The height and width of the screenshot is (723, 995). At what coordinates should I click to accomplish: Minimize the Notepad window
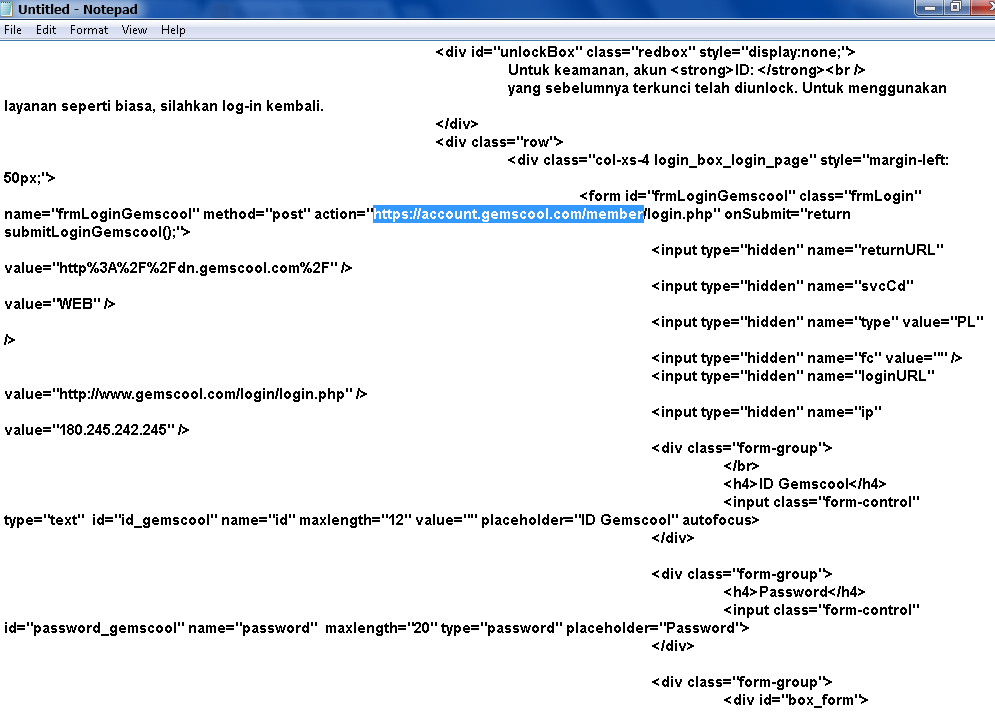point(930,8)
